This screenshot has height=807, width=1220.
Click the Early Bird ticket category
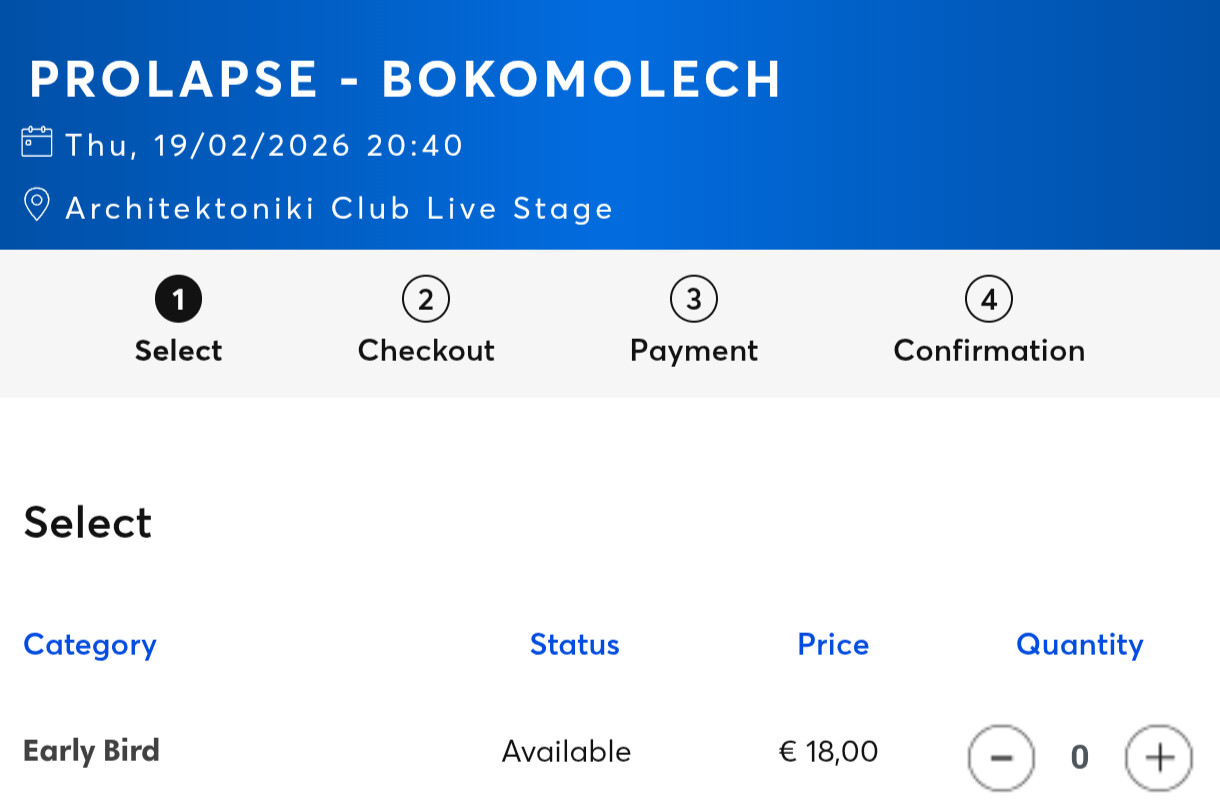point(91,751)
